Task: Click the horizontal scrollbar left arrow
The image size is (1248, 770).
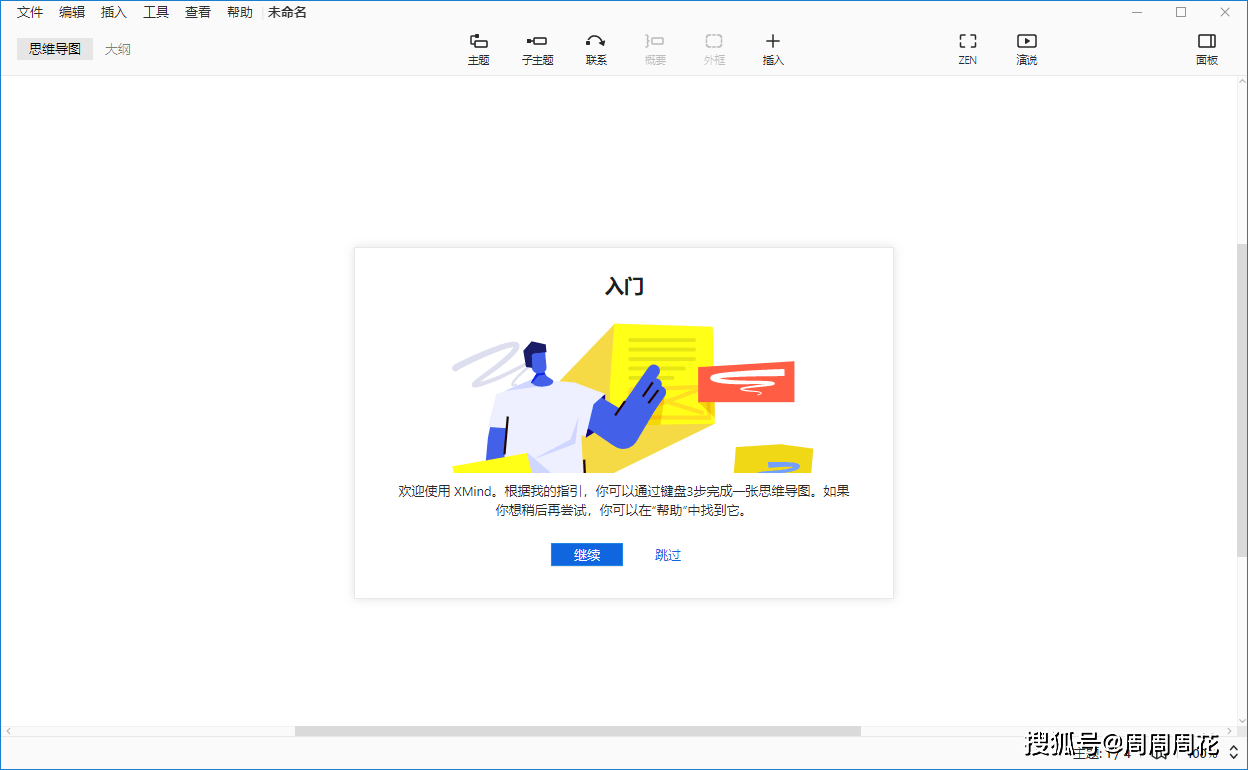Action: tap(8, 731)
